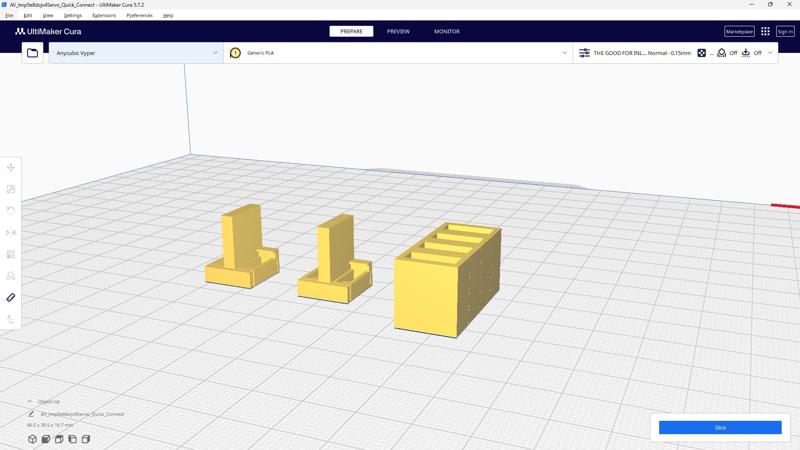This screenshot has width=800, height=450.
Task: Click the pencil icon to rename job
Action: (x=31, y=414)
